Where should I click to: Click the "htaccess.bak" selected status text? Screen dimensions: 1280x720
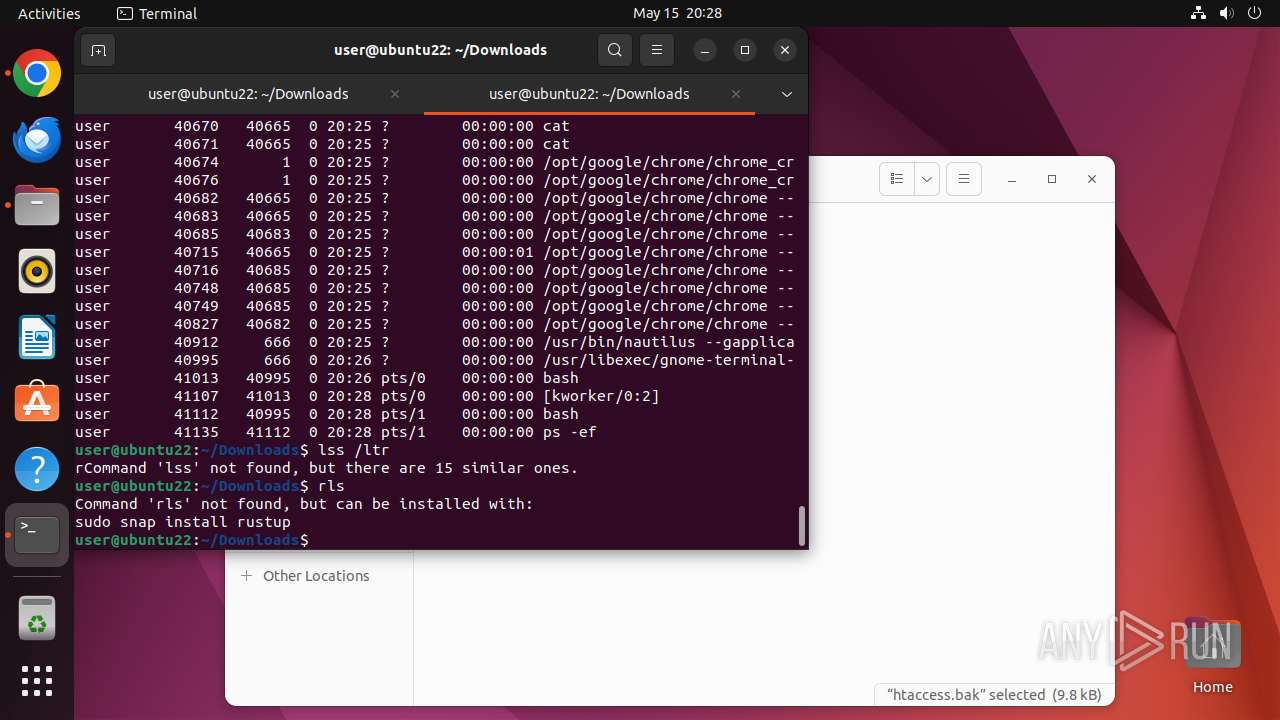tap(994, 695)
